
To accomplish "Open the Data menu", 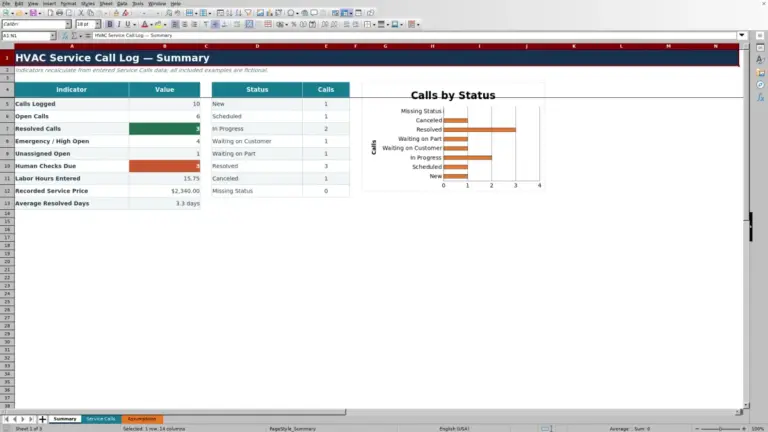I will pyautogui.click(x=122, y=3).
